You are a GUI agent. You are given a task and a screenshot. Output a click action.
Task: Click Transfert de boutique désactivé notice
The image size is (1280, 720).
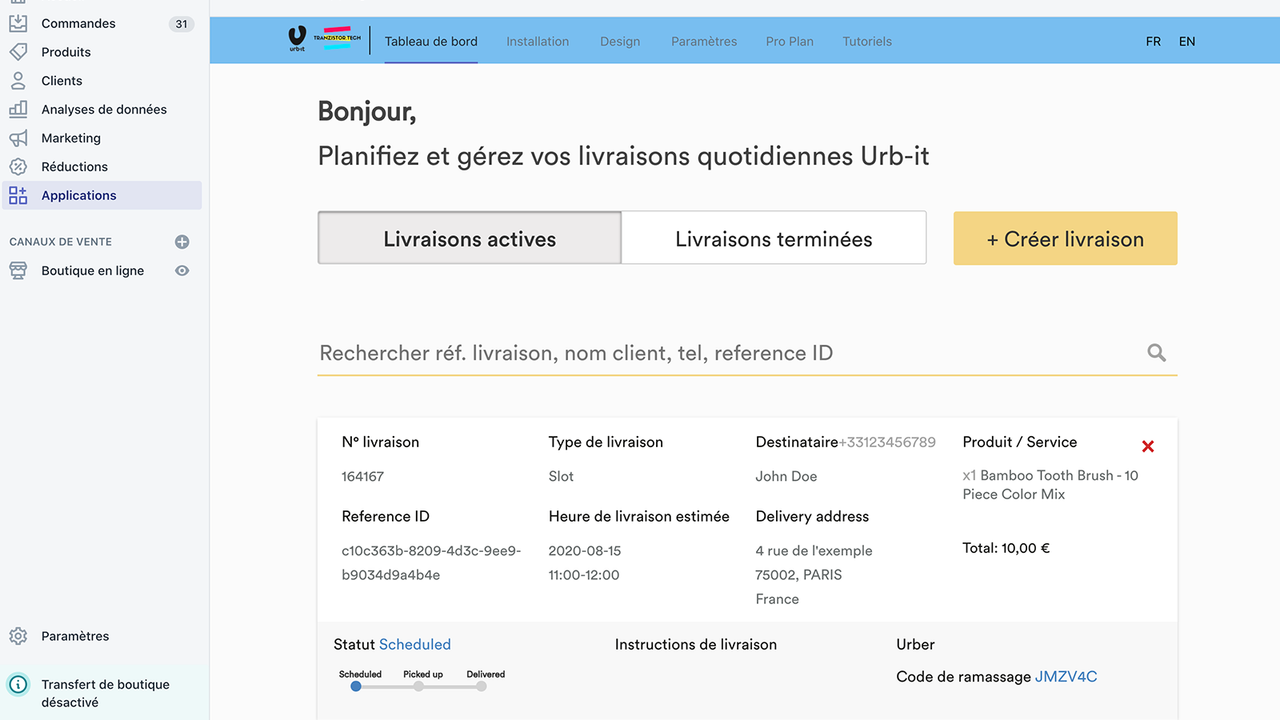105,693
